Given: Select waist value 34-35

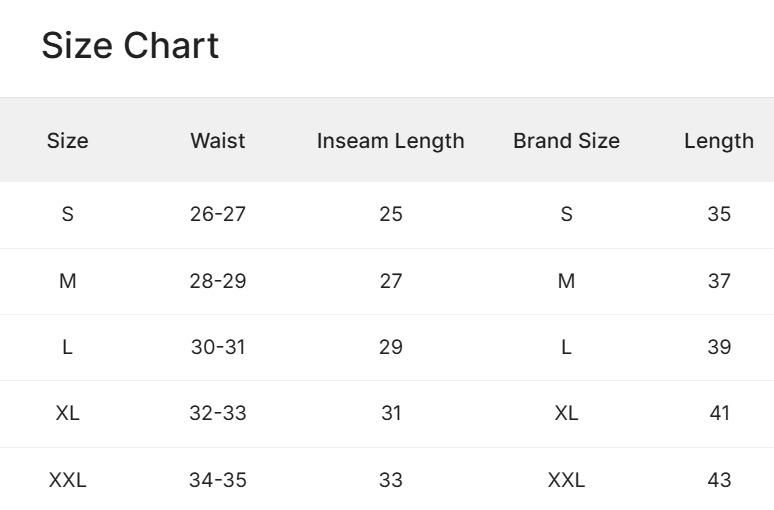Looking at the screenshot, I should (217, 480).
